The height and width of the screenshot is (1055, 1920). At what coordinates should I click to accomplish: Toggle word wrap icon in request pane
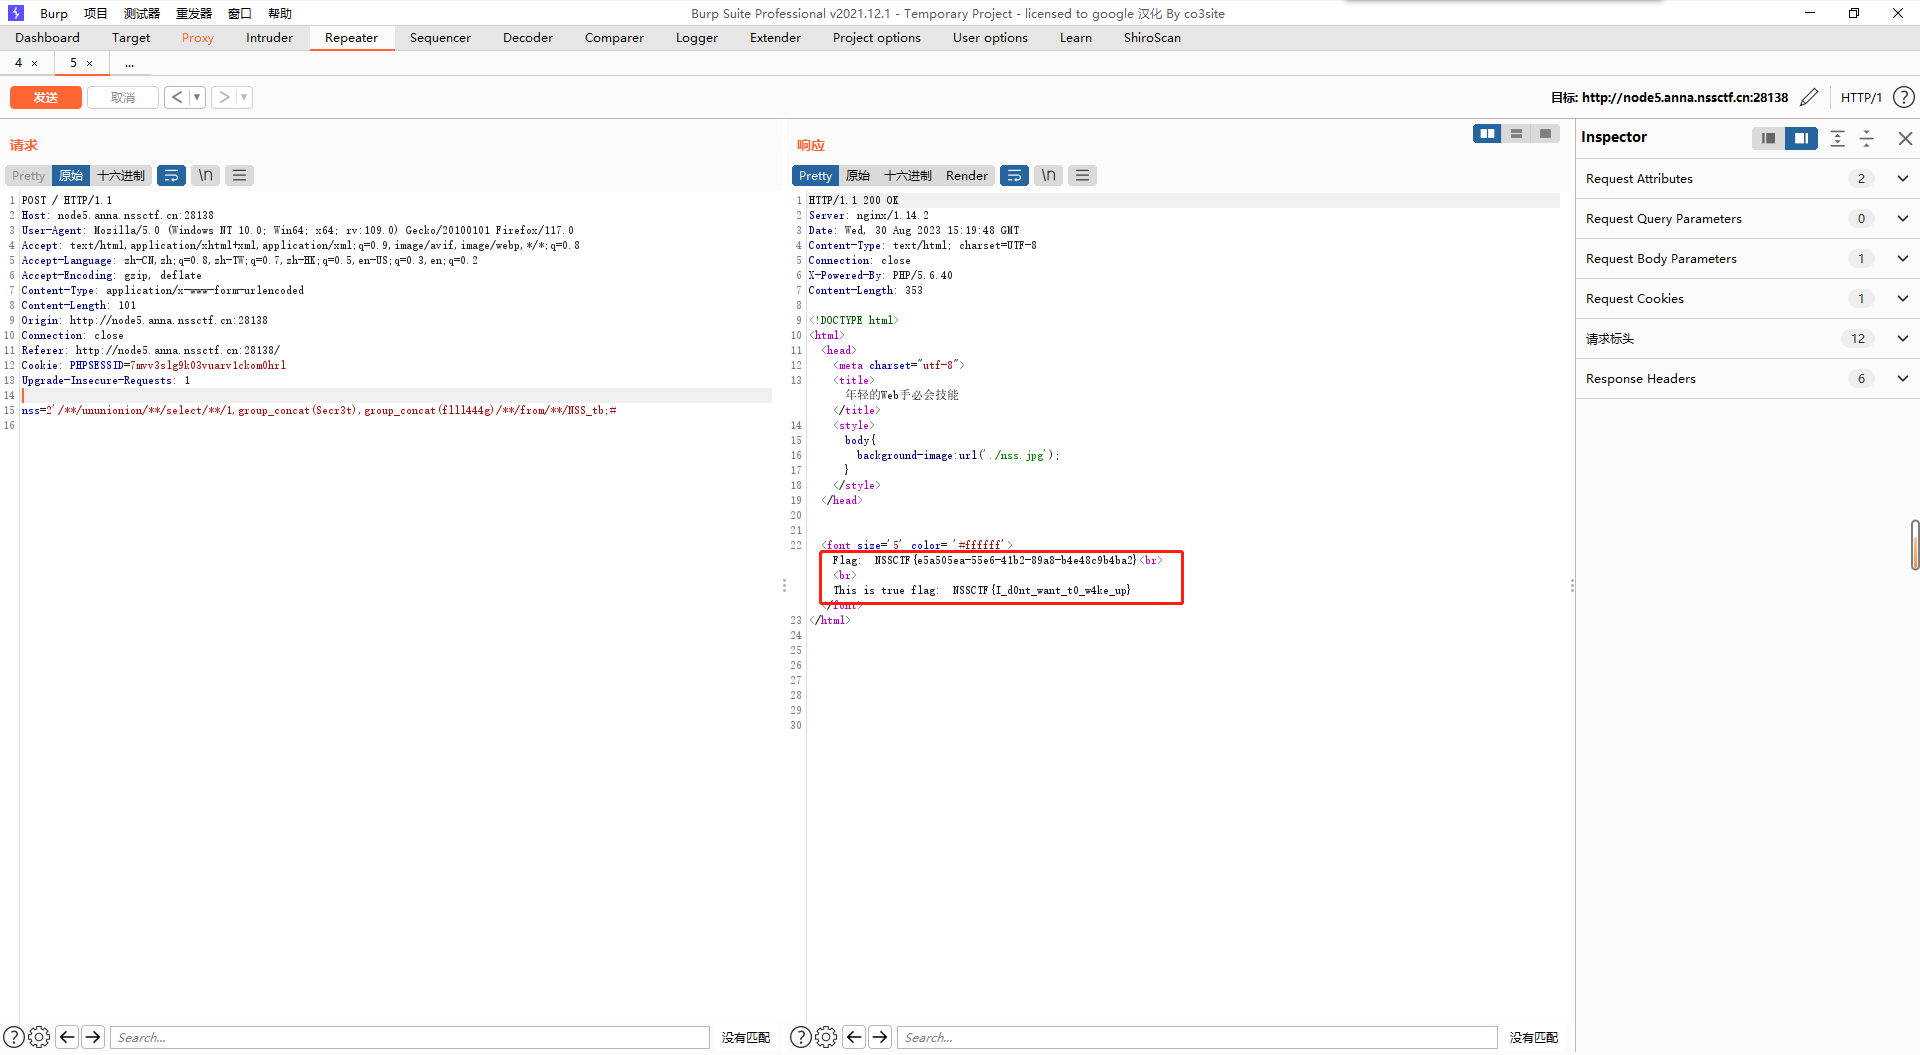pyautogui.click(x=172, y=176)
